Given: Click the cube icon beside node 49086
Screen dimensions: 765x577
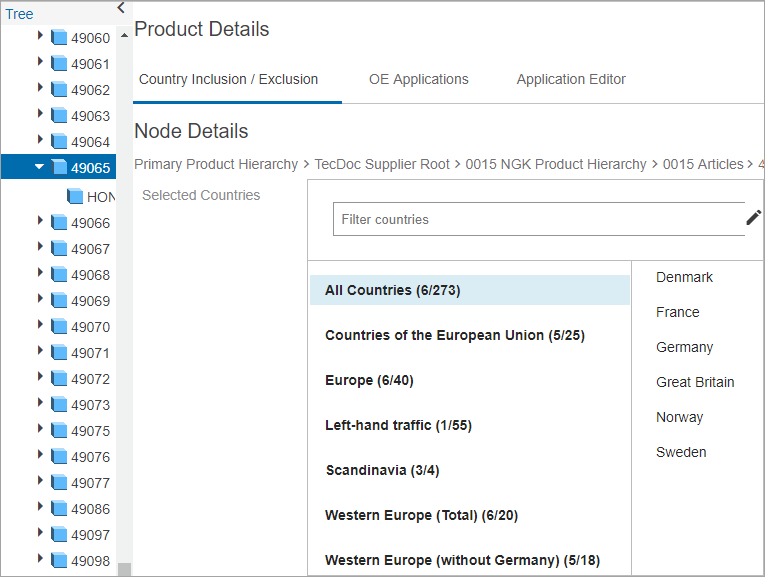Looking at the screenshot, I should [58, 509].
